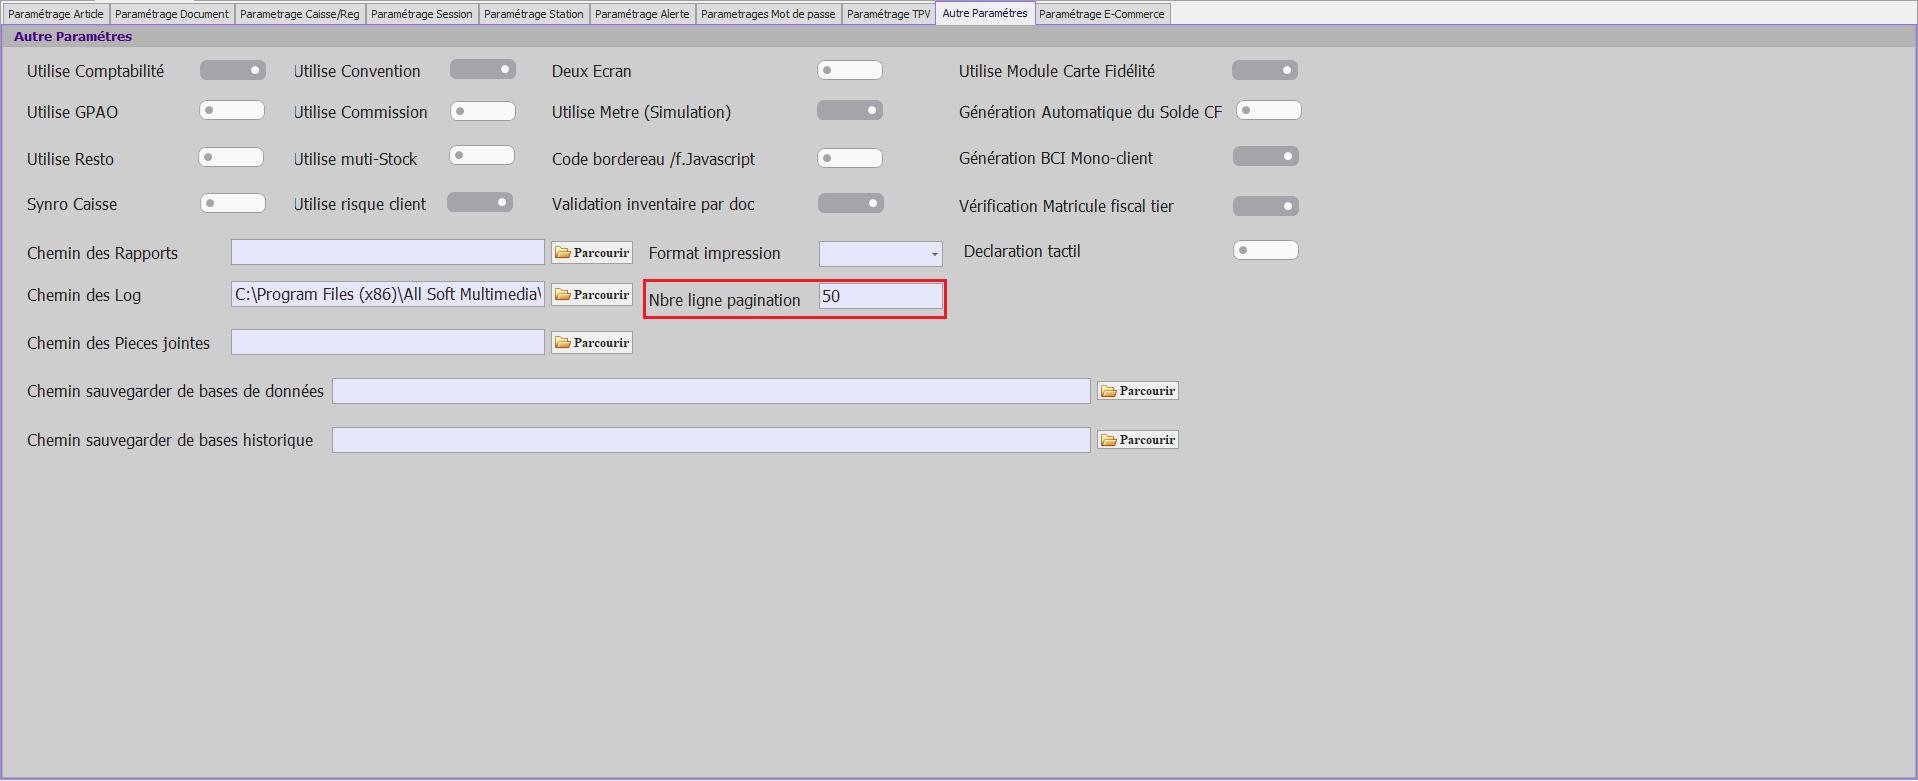Viewport: 1918px width, 781px height.
Task: Browse for sauvegarder de bases de données
Action: click(x=1138, y=391)
